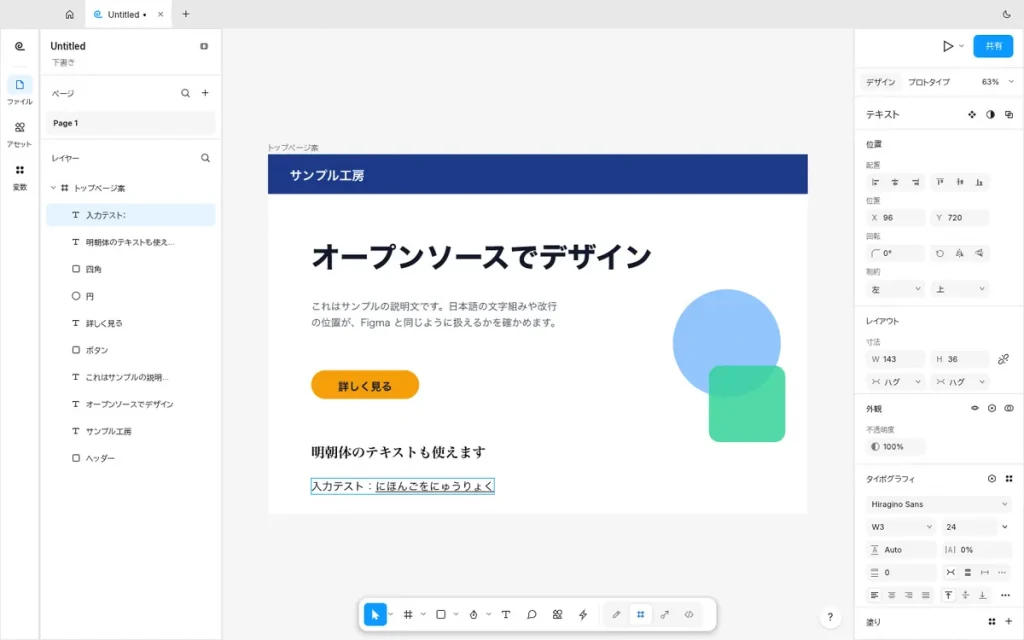
Task: Search layers with magnifier icon
Action: point(205,158)
